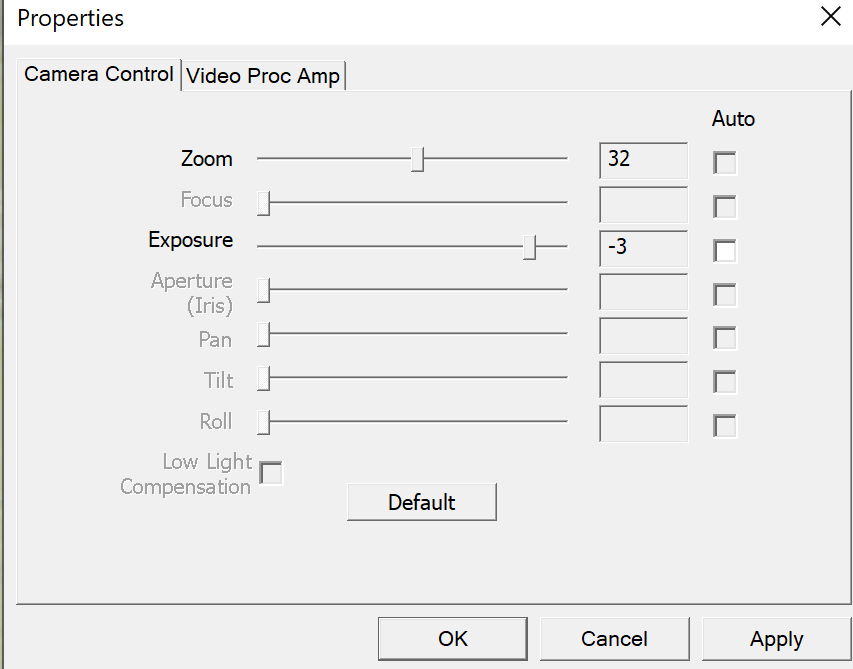Enable the Low Light Compensation checkbox
This screenshot has width=853, height=669.
tap(271, 473)
